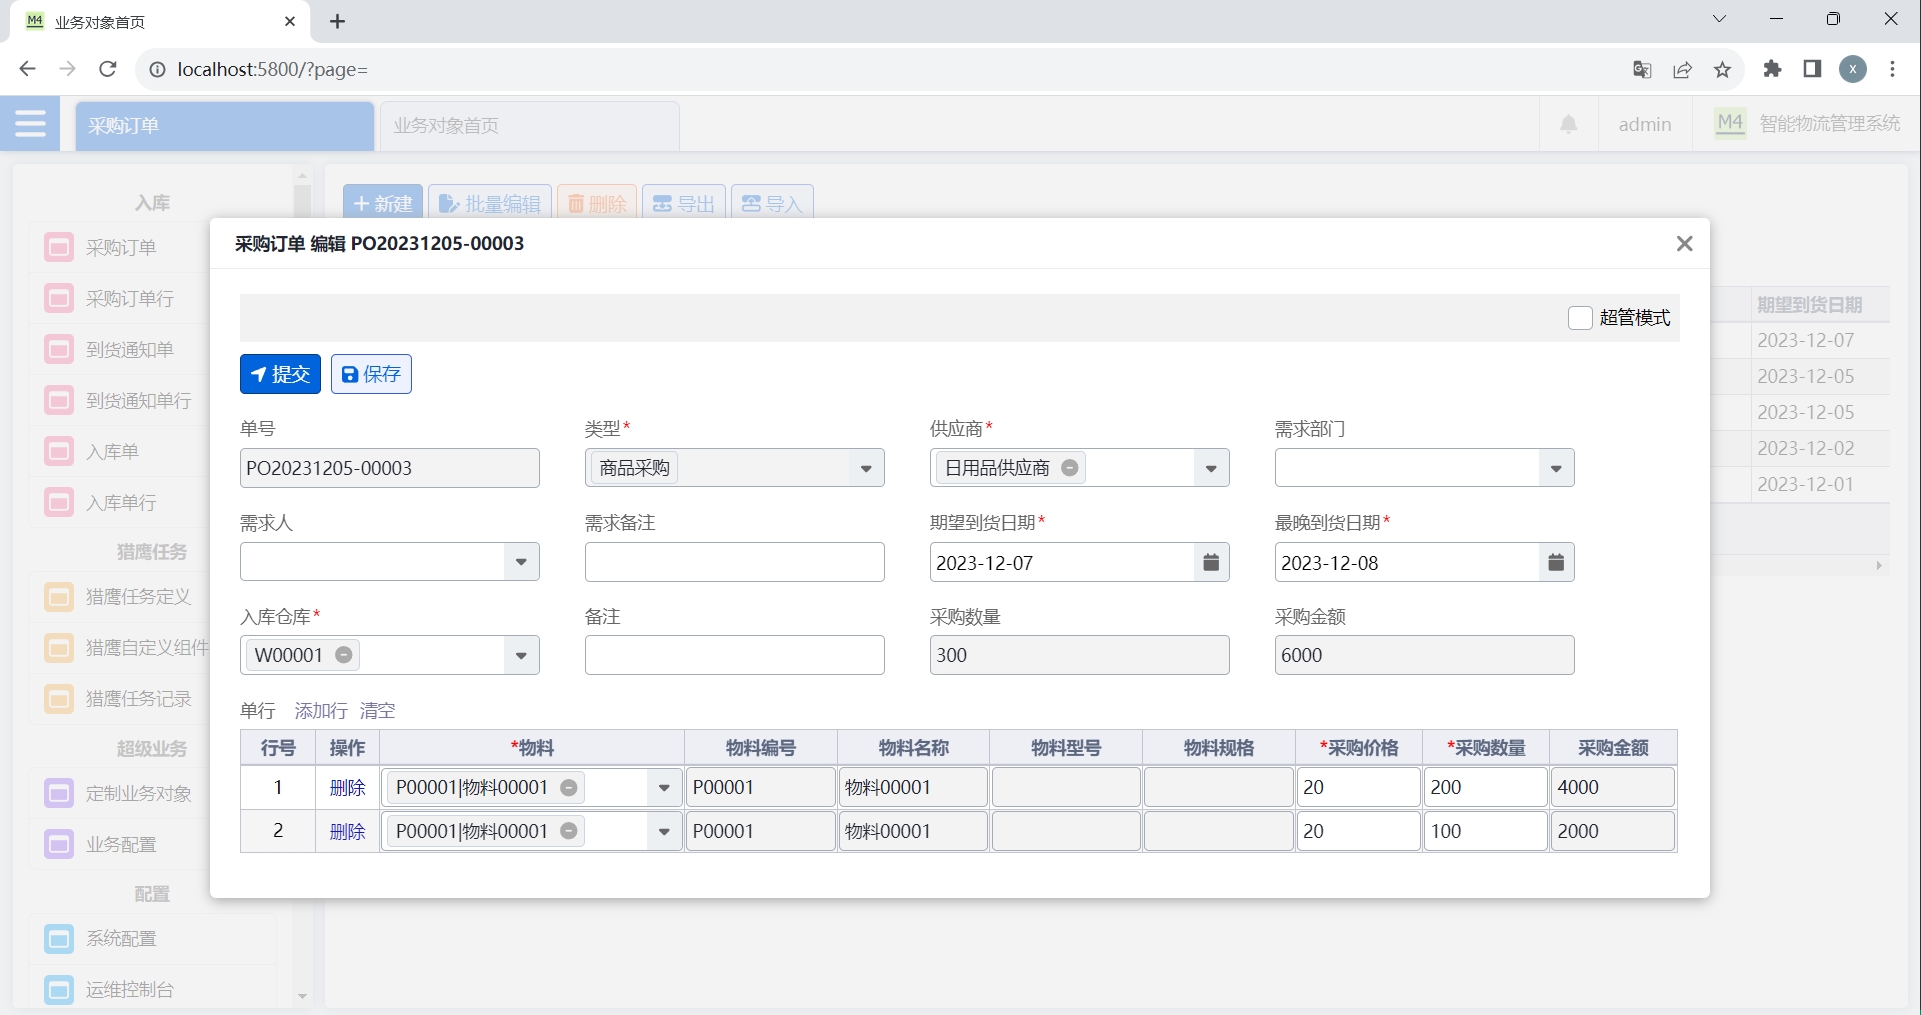Clear material tag in row 1
Viewport: 1921px width, 1015px height.
pyautogui.click(x=569, y=787)
